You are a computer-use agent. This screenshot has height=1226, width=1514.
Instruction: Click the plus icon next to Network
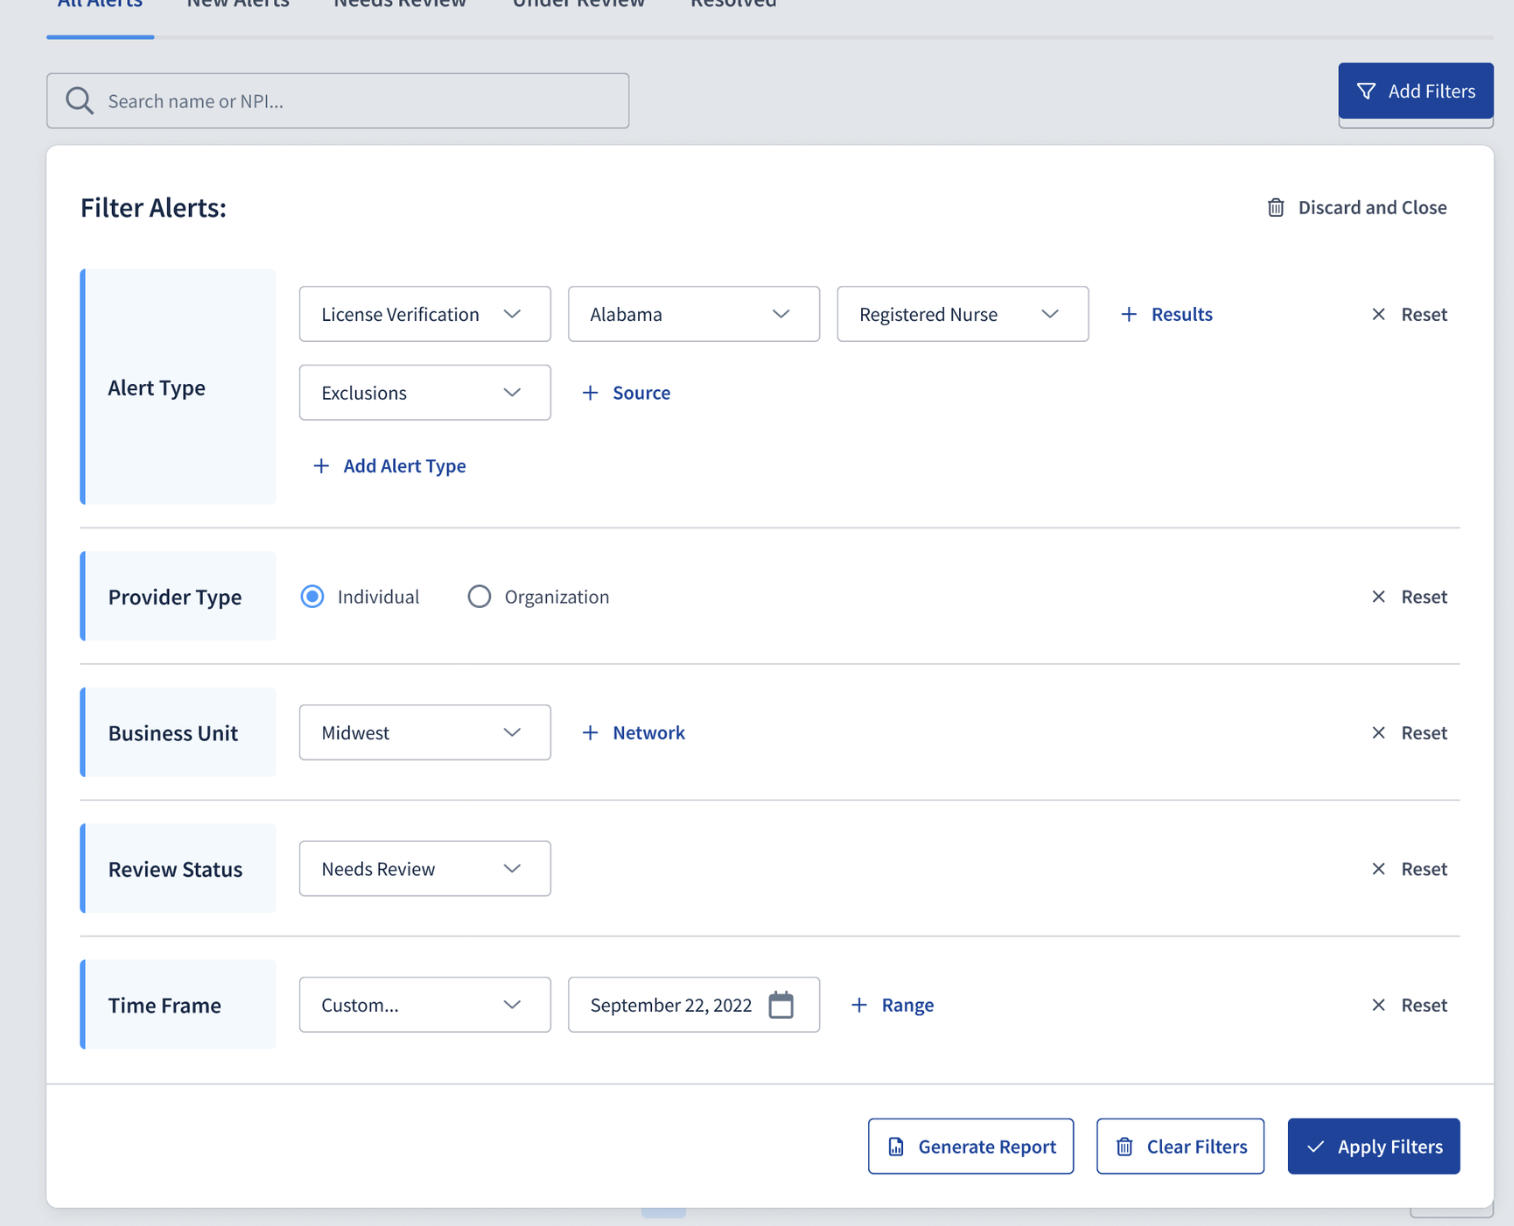pyautogui.click(x=590, y=733)
